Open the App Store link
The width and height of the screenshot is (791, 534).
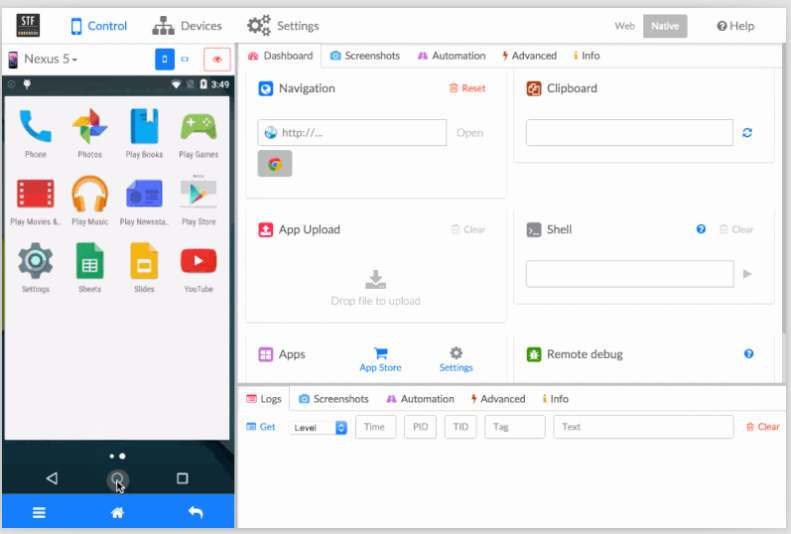[x=380, y=360]
